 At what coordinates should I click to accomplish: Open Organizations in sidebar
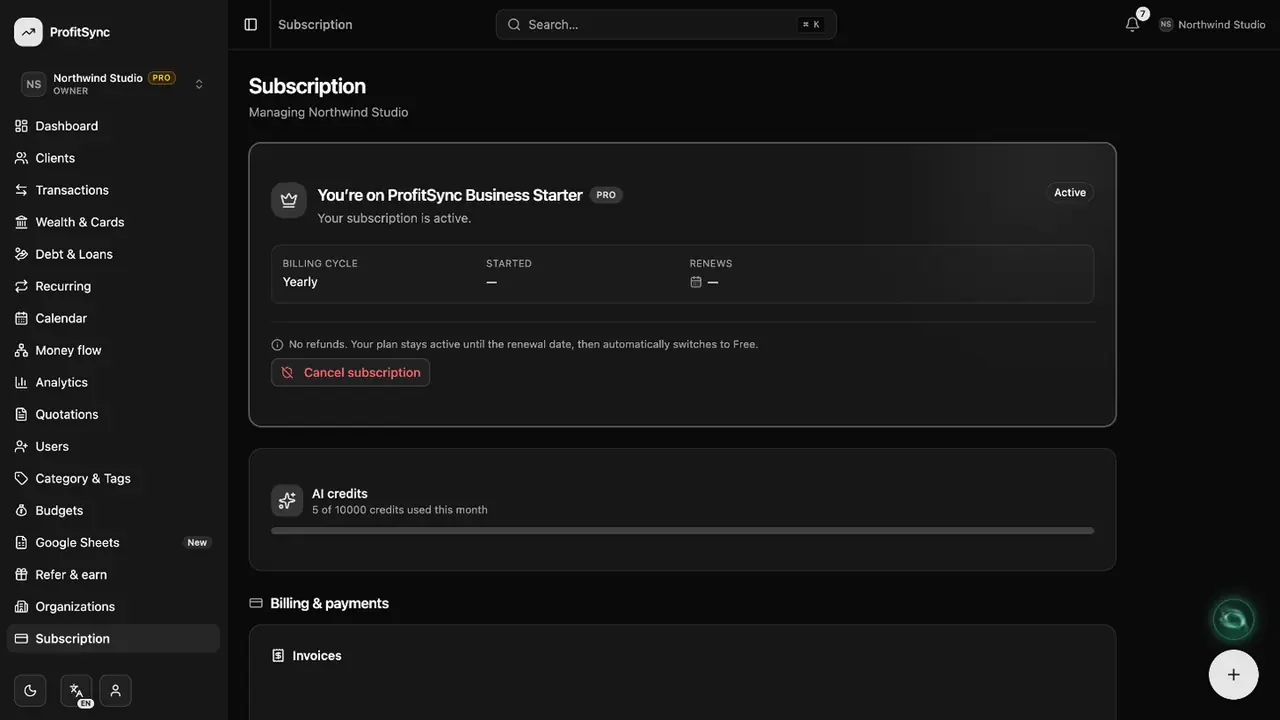pos(113,606)
